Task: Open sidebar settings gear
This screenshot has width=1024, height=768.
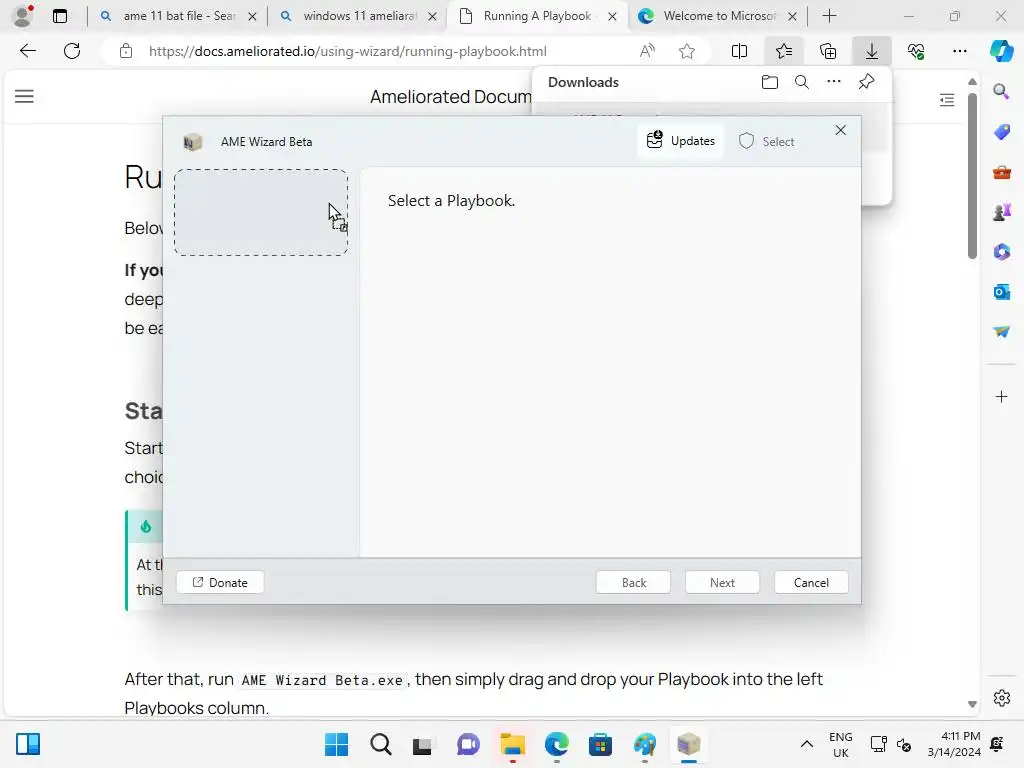Action: [x=1001, y=697]
